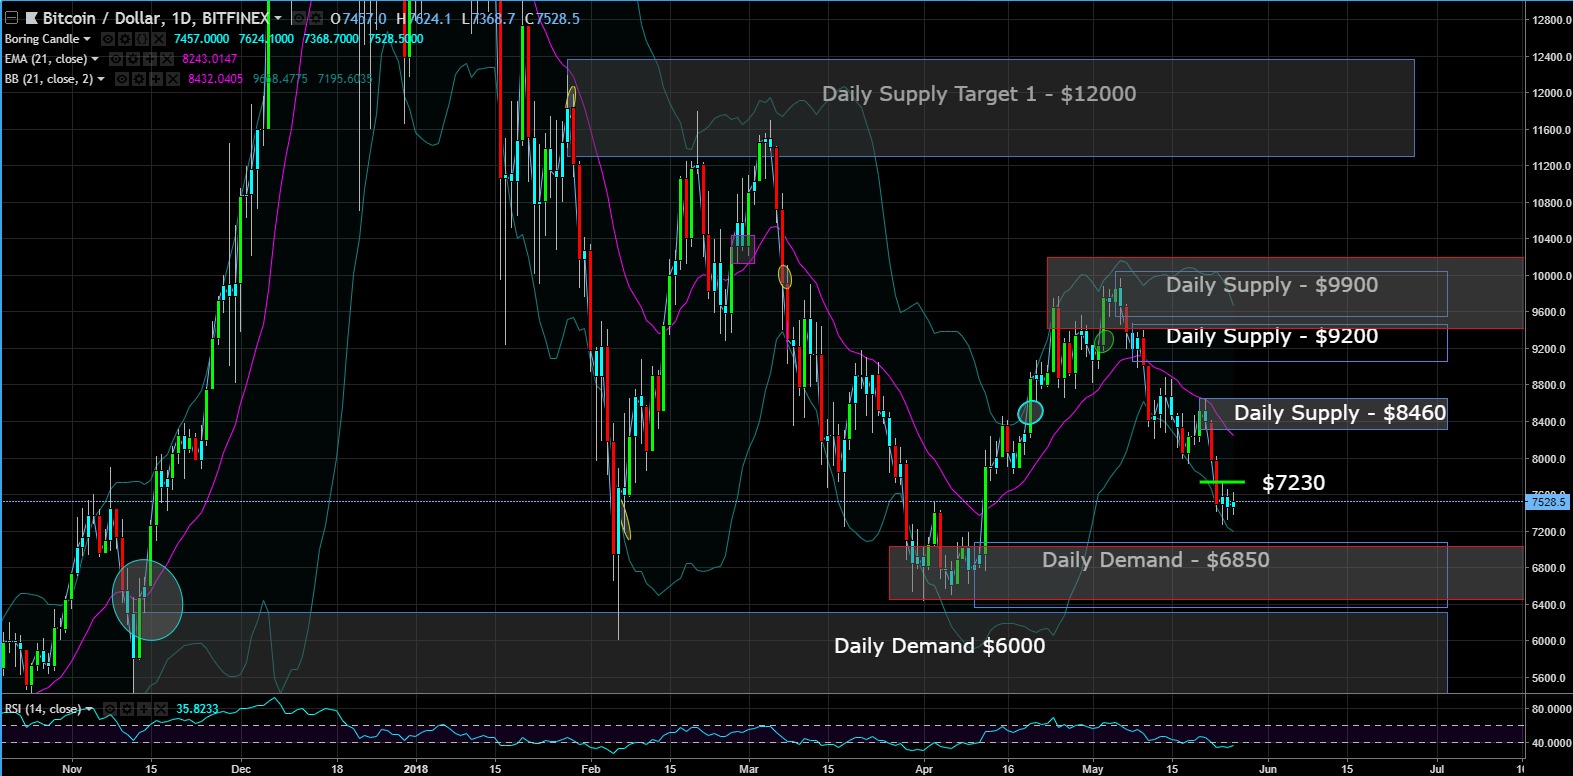Click the 'Feb' date axis label
Screen dimensions: 1573x776
tap(591, 769)
